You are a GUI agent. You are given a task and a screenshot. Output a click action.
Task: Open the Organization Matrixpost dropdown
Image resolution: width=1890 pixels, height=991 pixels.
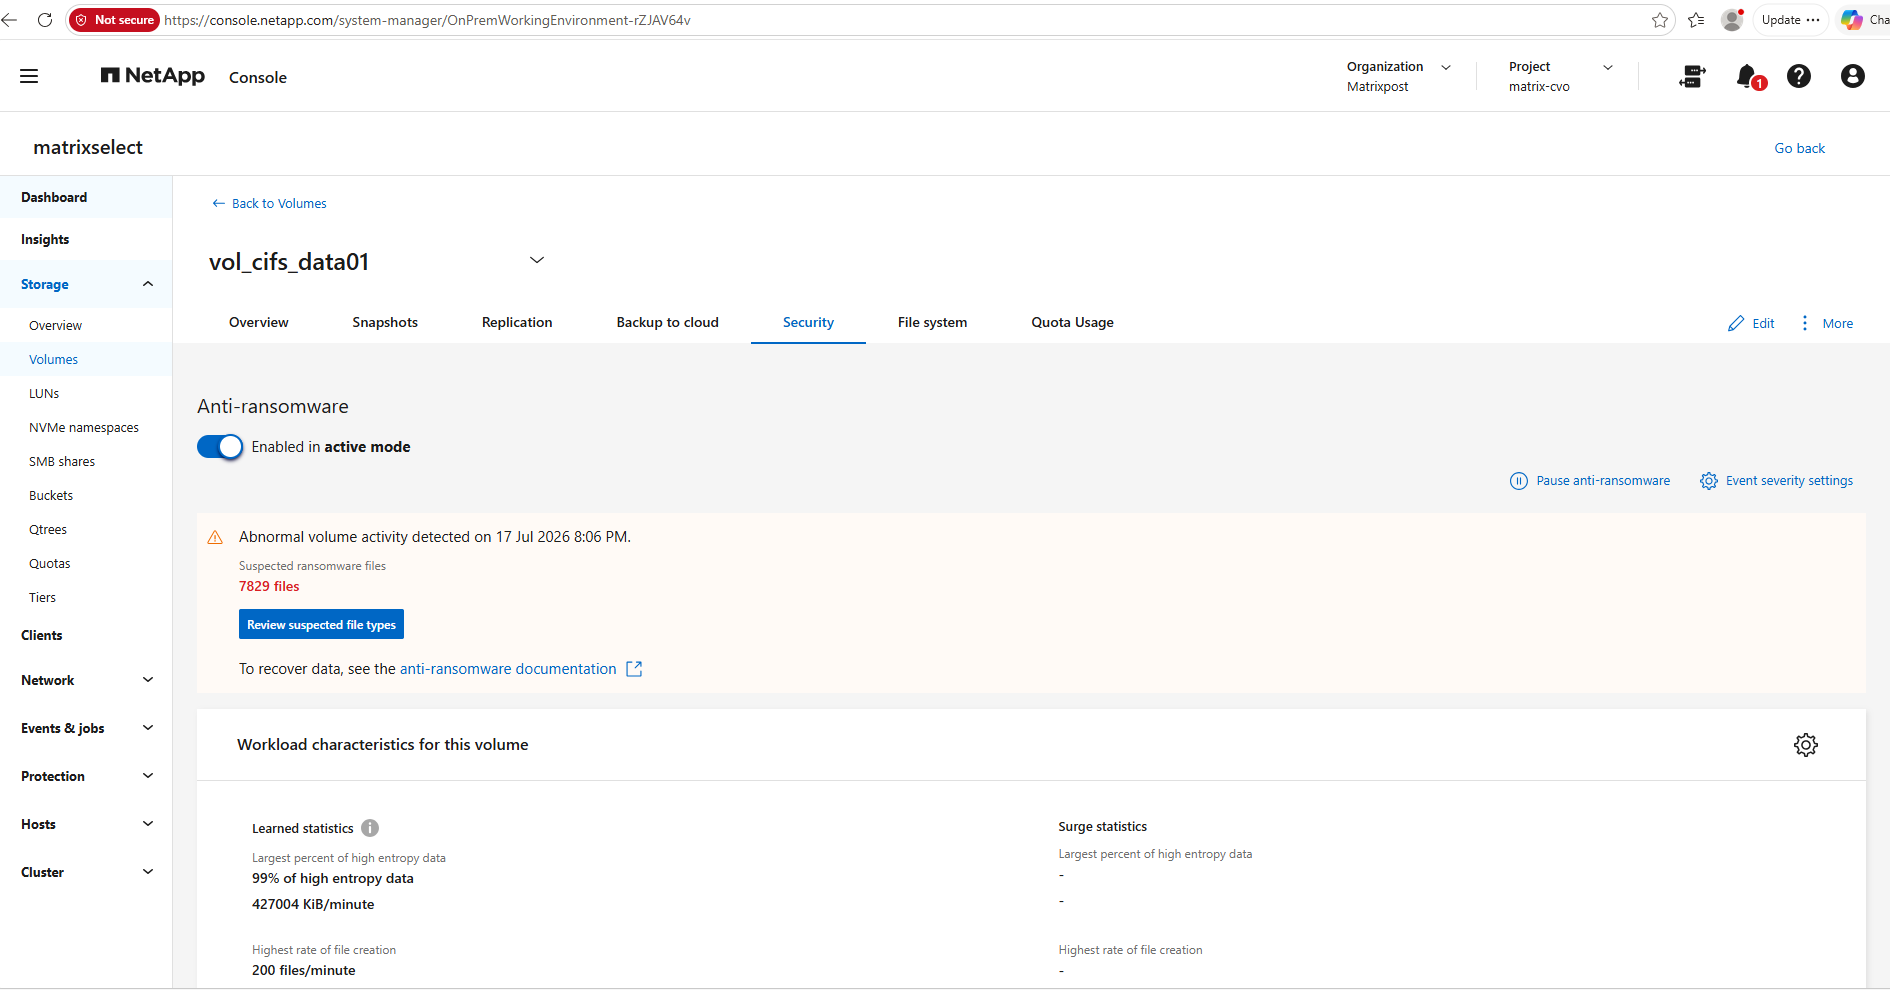click(1399, 76)
